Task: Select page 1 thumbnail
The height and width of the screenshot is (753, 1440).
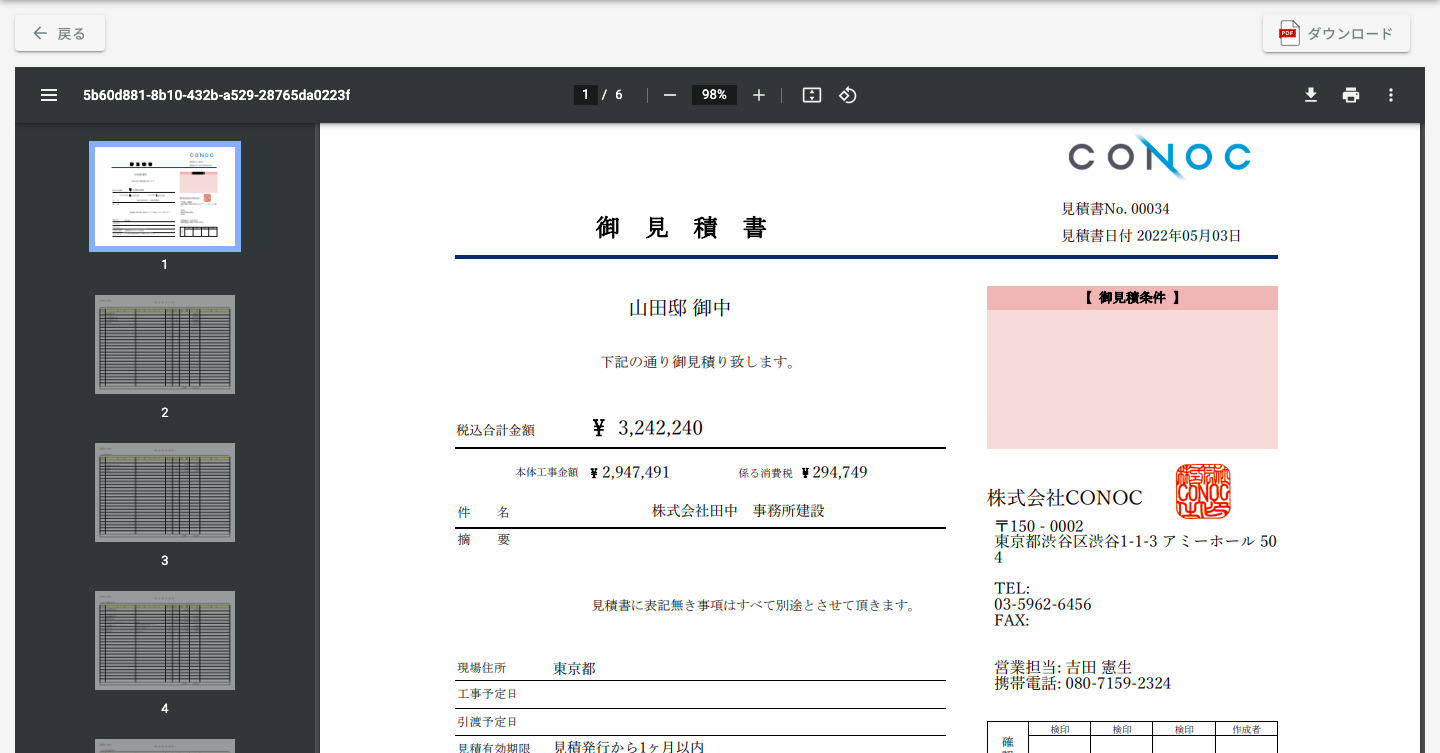Action: pyautogui.click(x=165, y=196)
